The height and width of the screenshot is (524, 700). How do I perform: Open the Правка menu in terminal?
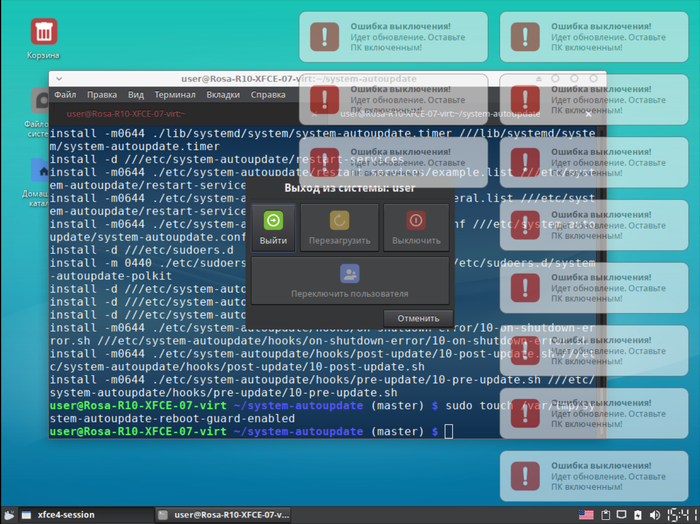click(x=102, y=95)
